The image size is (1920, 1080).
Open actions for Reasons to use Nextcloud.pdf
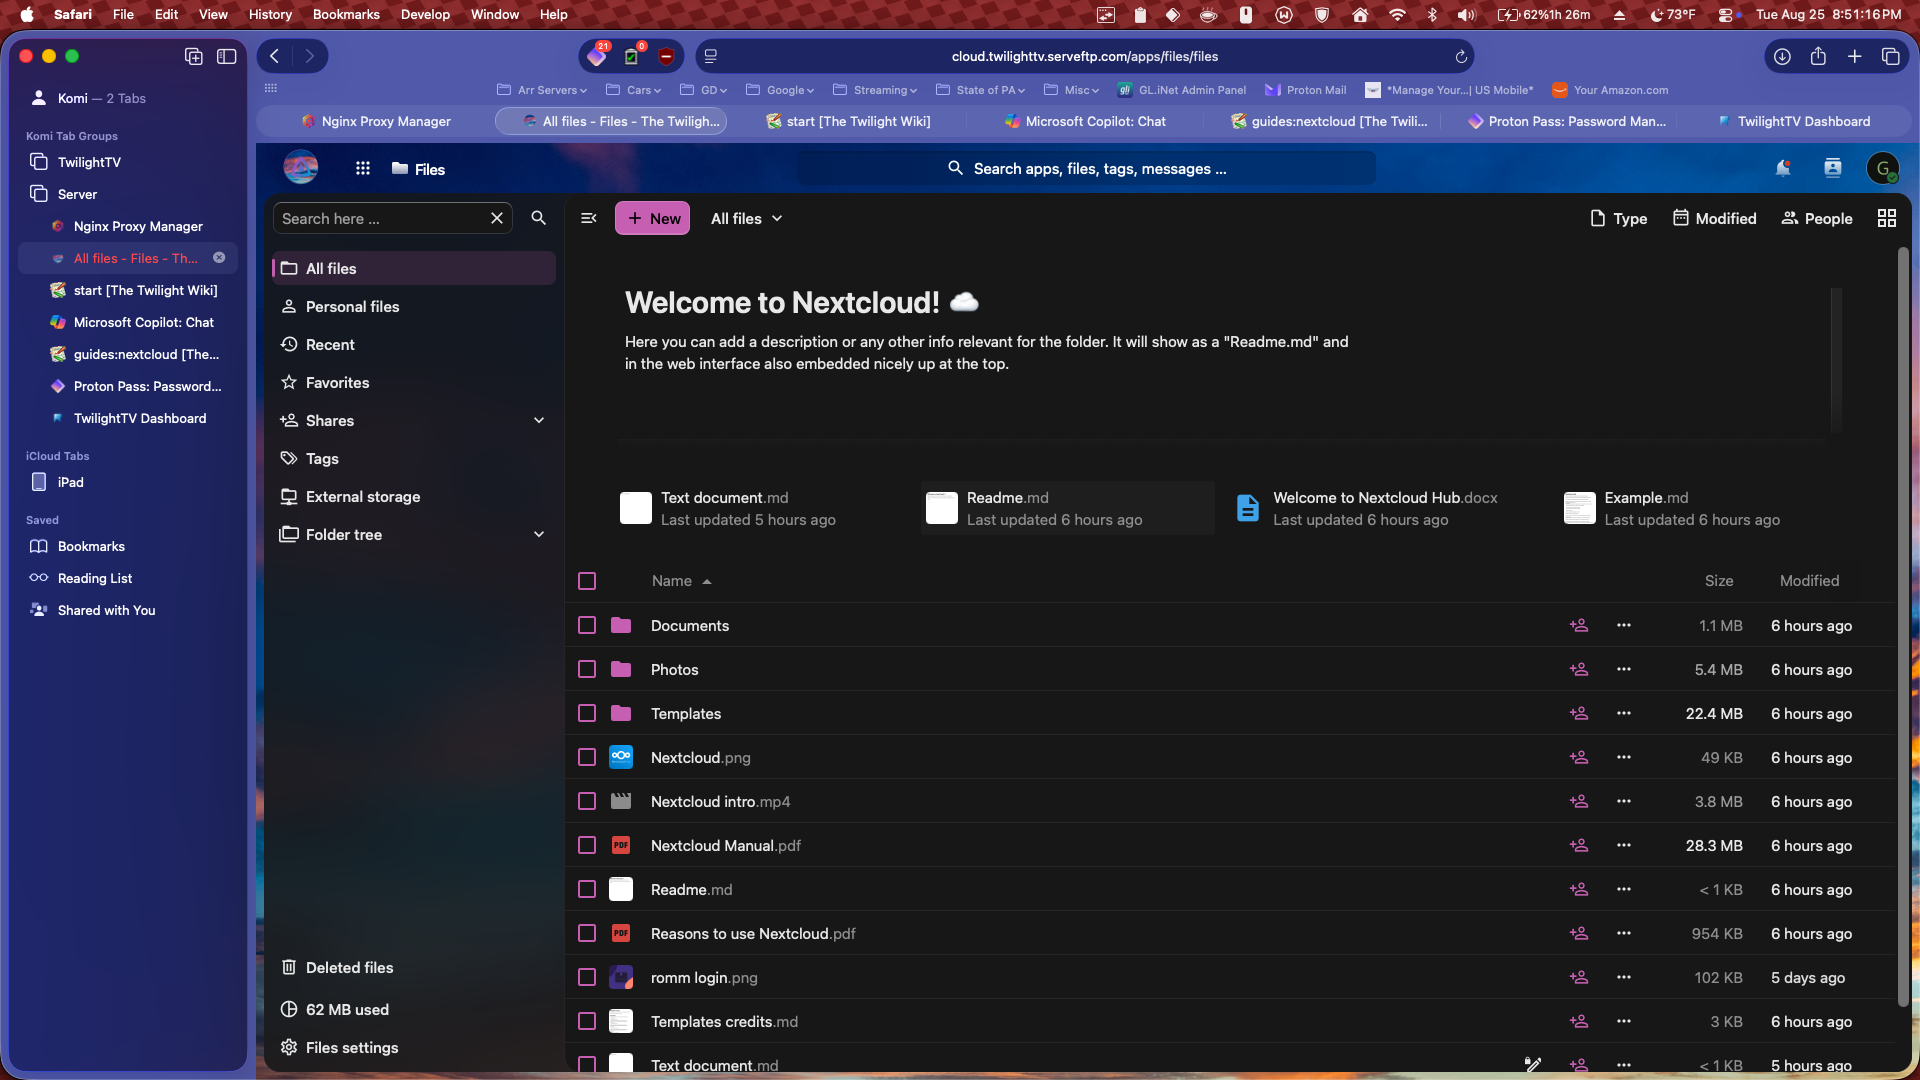point(1624,934)
